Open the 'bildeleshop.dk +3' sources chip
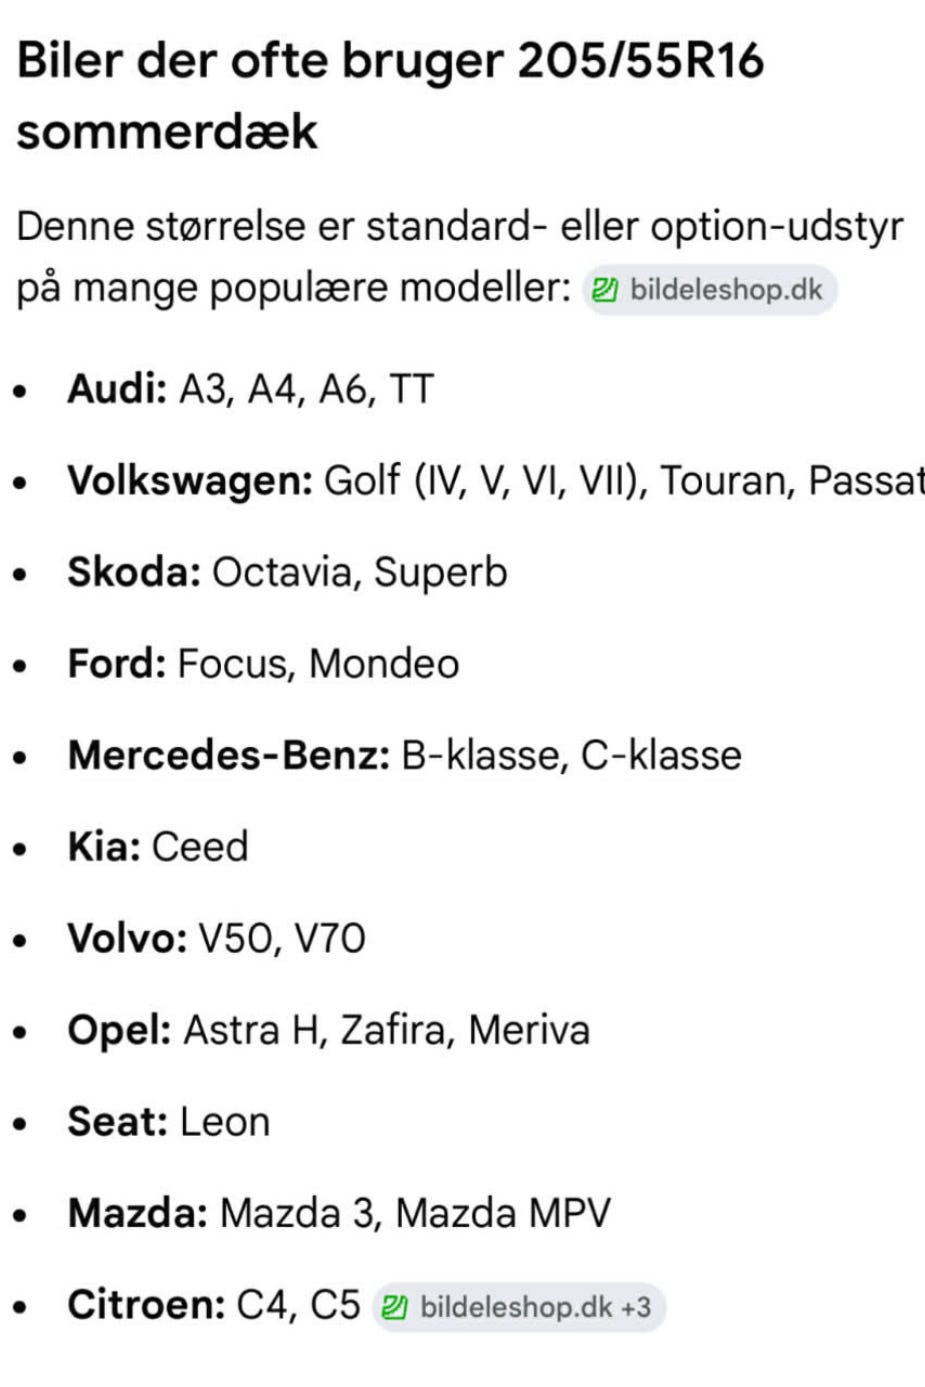The image size is (925, 1387). coord(519,1307)
